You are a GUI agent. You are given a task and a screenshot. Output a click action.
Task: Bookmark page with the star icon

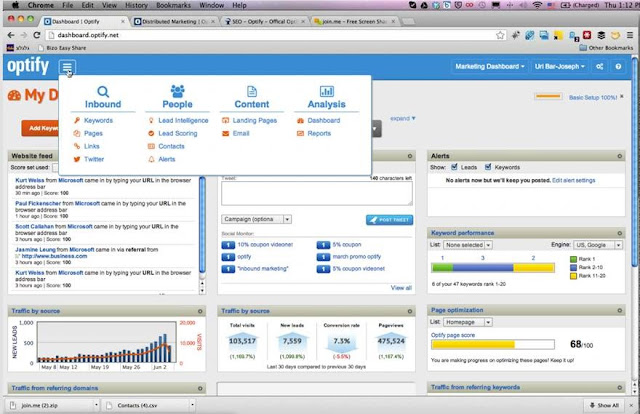[x=500, y=35]
